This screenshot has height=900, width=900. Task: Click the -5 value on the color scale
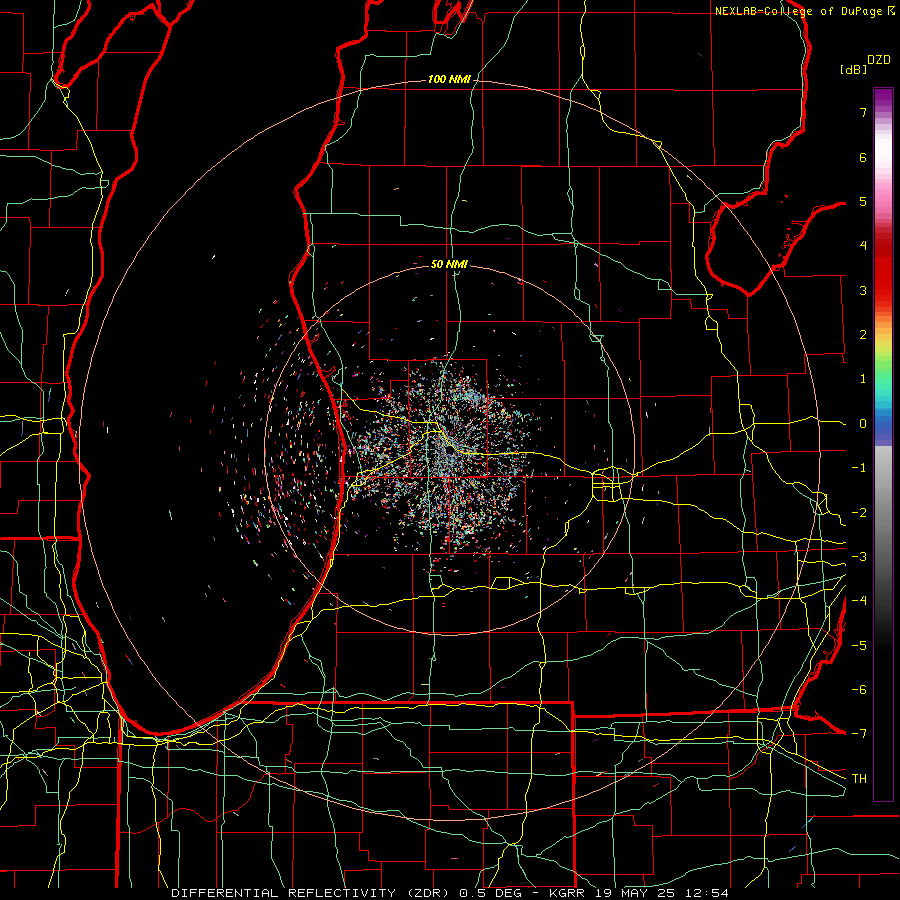(x=859, y=646)
